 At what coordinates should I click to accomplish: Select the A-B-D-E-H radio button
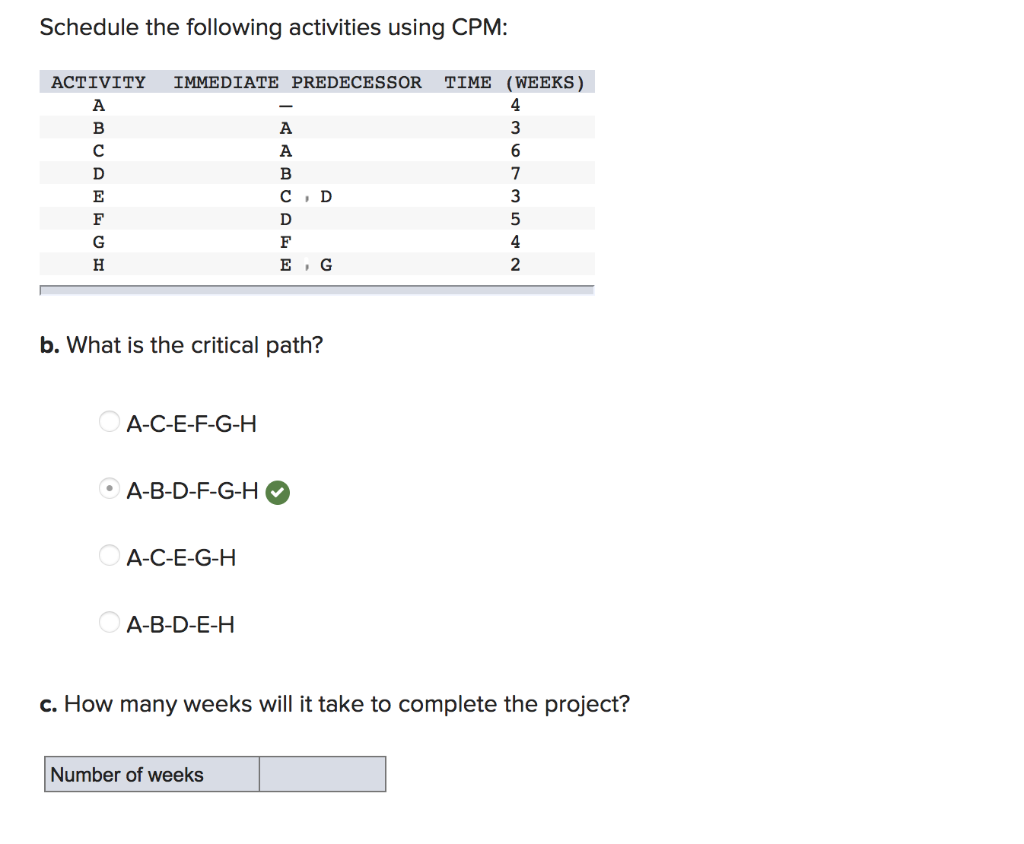tap(109, 621)
